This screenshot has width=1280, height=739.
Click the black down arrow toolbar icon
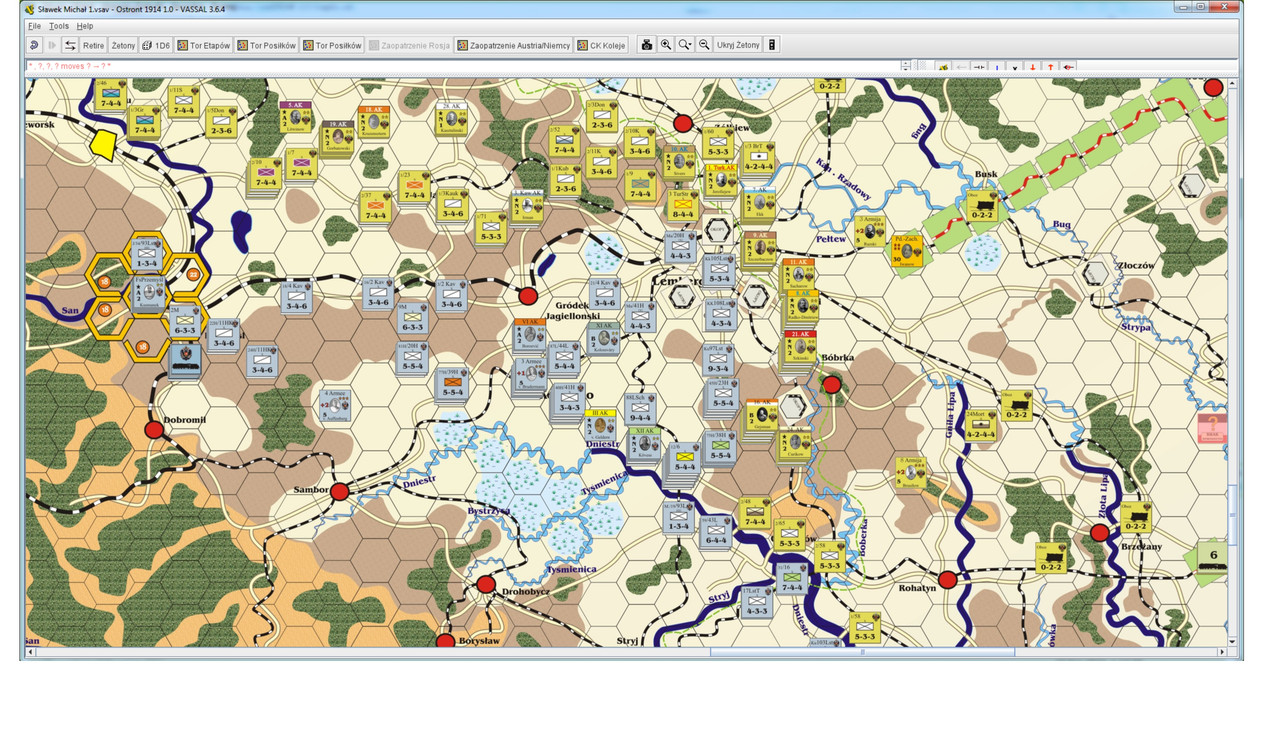(1014, 67)
